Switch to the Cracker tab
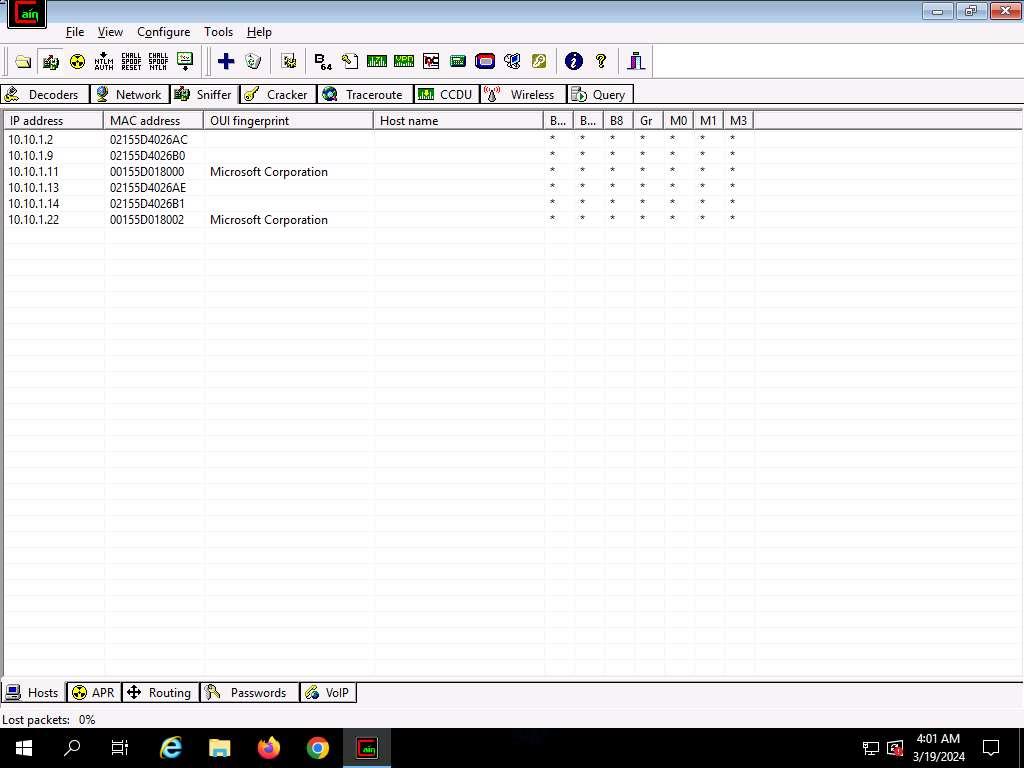1024x768 pixels. click(277, 95)
